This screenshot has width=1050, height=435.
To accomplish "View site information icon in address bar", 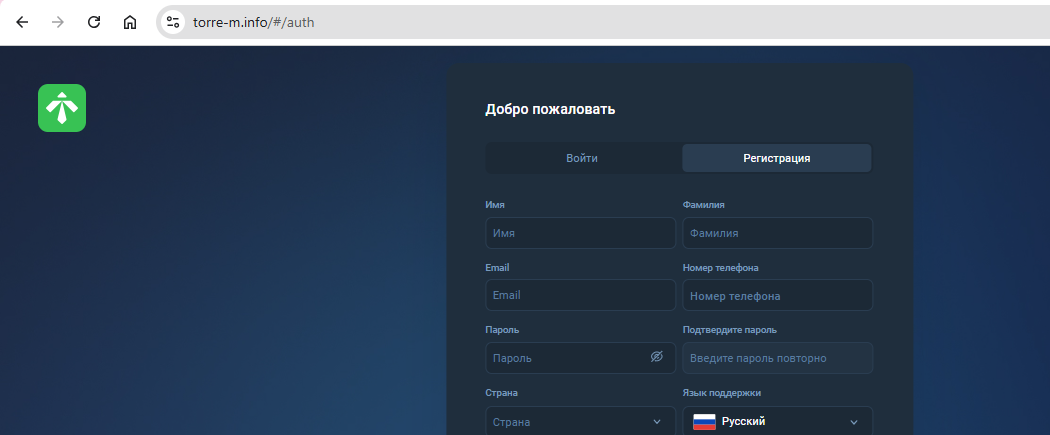I will [x=173, y=22].
